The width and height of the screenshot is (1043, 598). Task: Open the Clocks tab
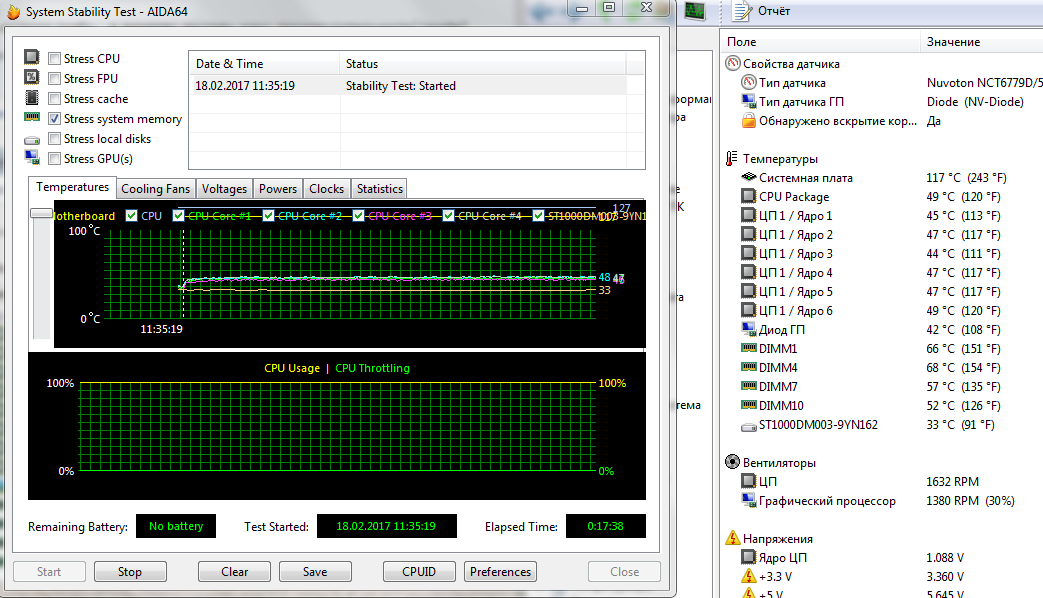(327, 189)
